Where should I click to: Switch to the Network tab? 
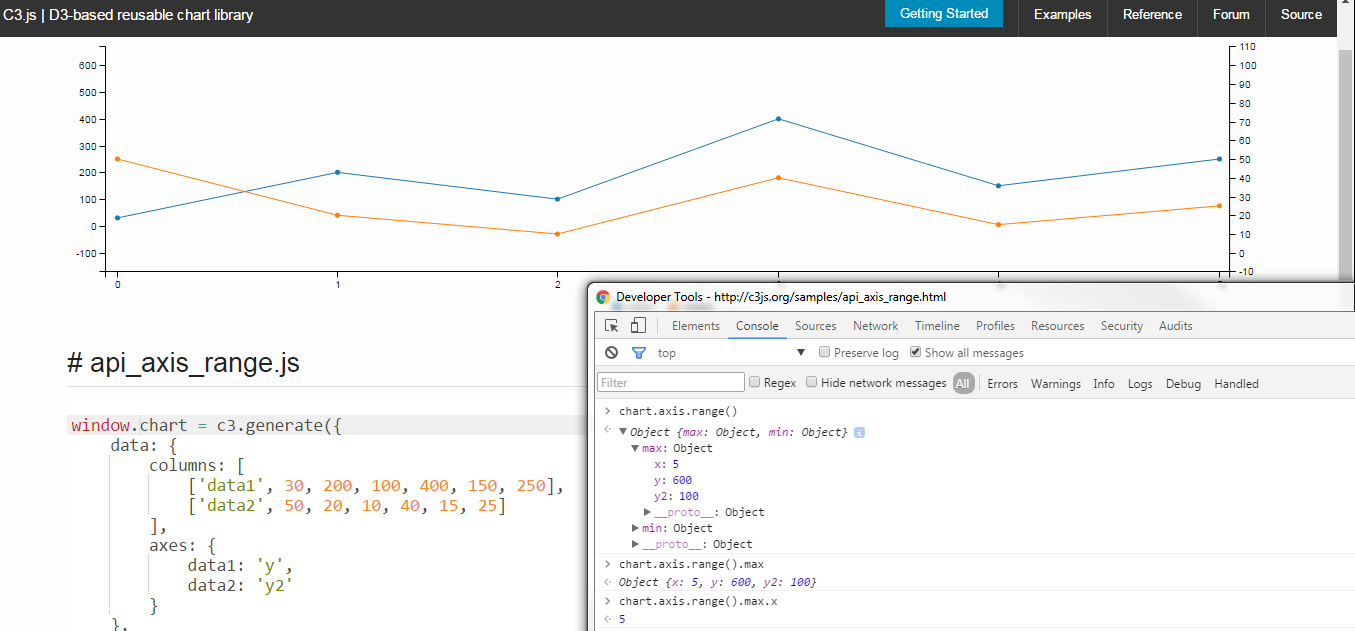[875, 326]
